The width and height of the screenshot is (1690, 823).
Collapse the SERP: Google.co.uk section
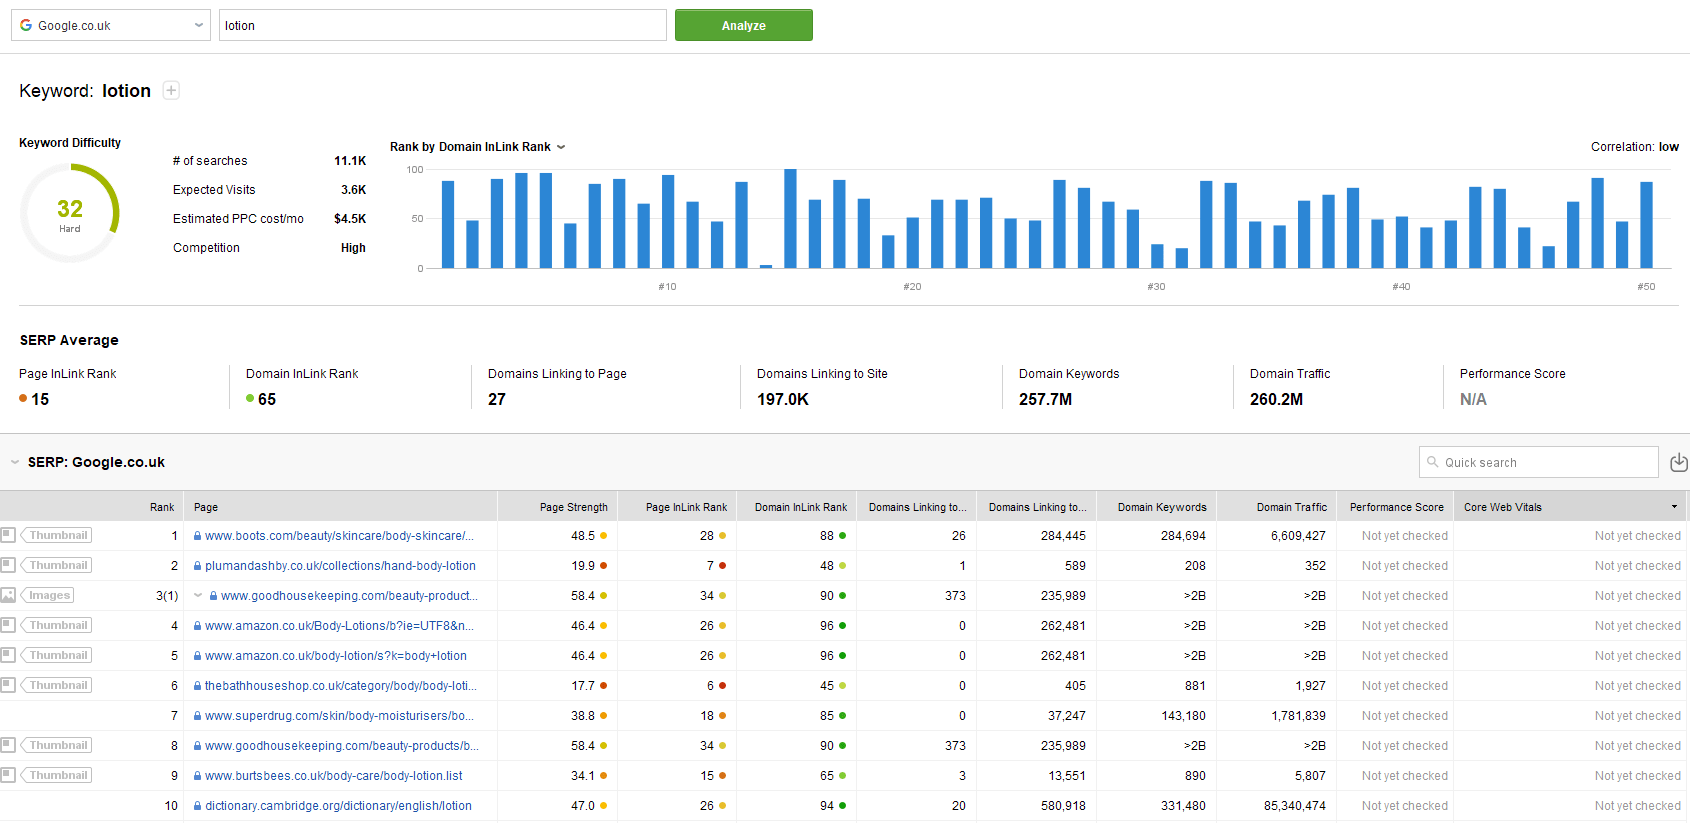coord(15,462)
